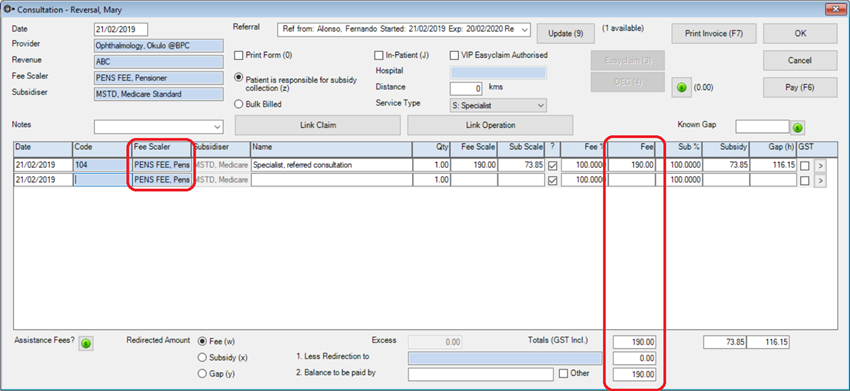Click the Fee Scale cell showing 190.00

[x=474, y=165]
